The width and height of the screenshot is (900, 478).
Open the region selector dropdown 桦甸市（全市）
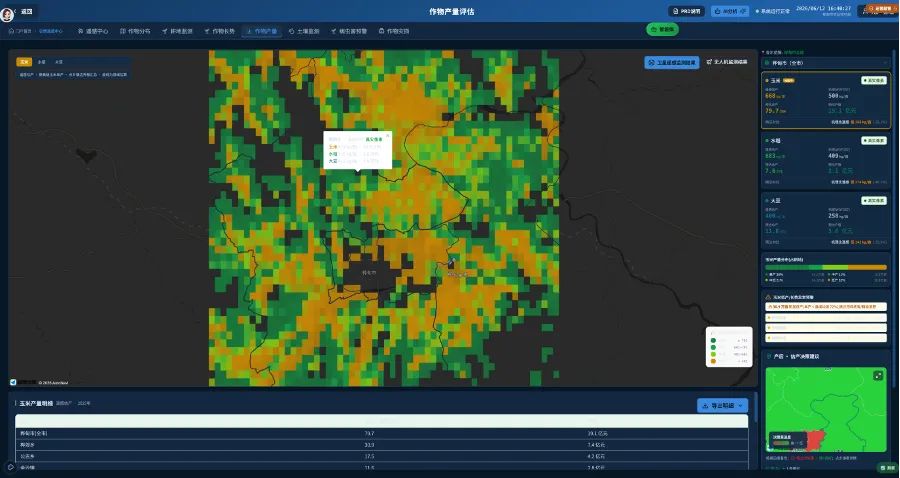(825, 63)
